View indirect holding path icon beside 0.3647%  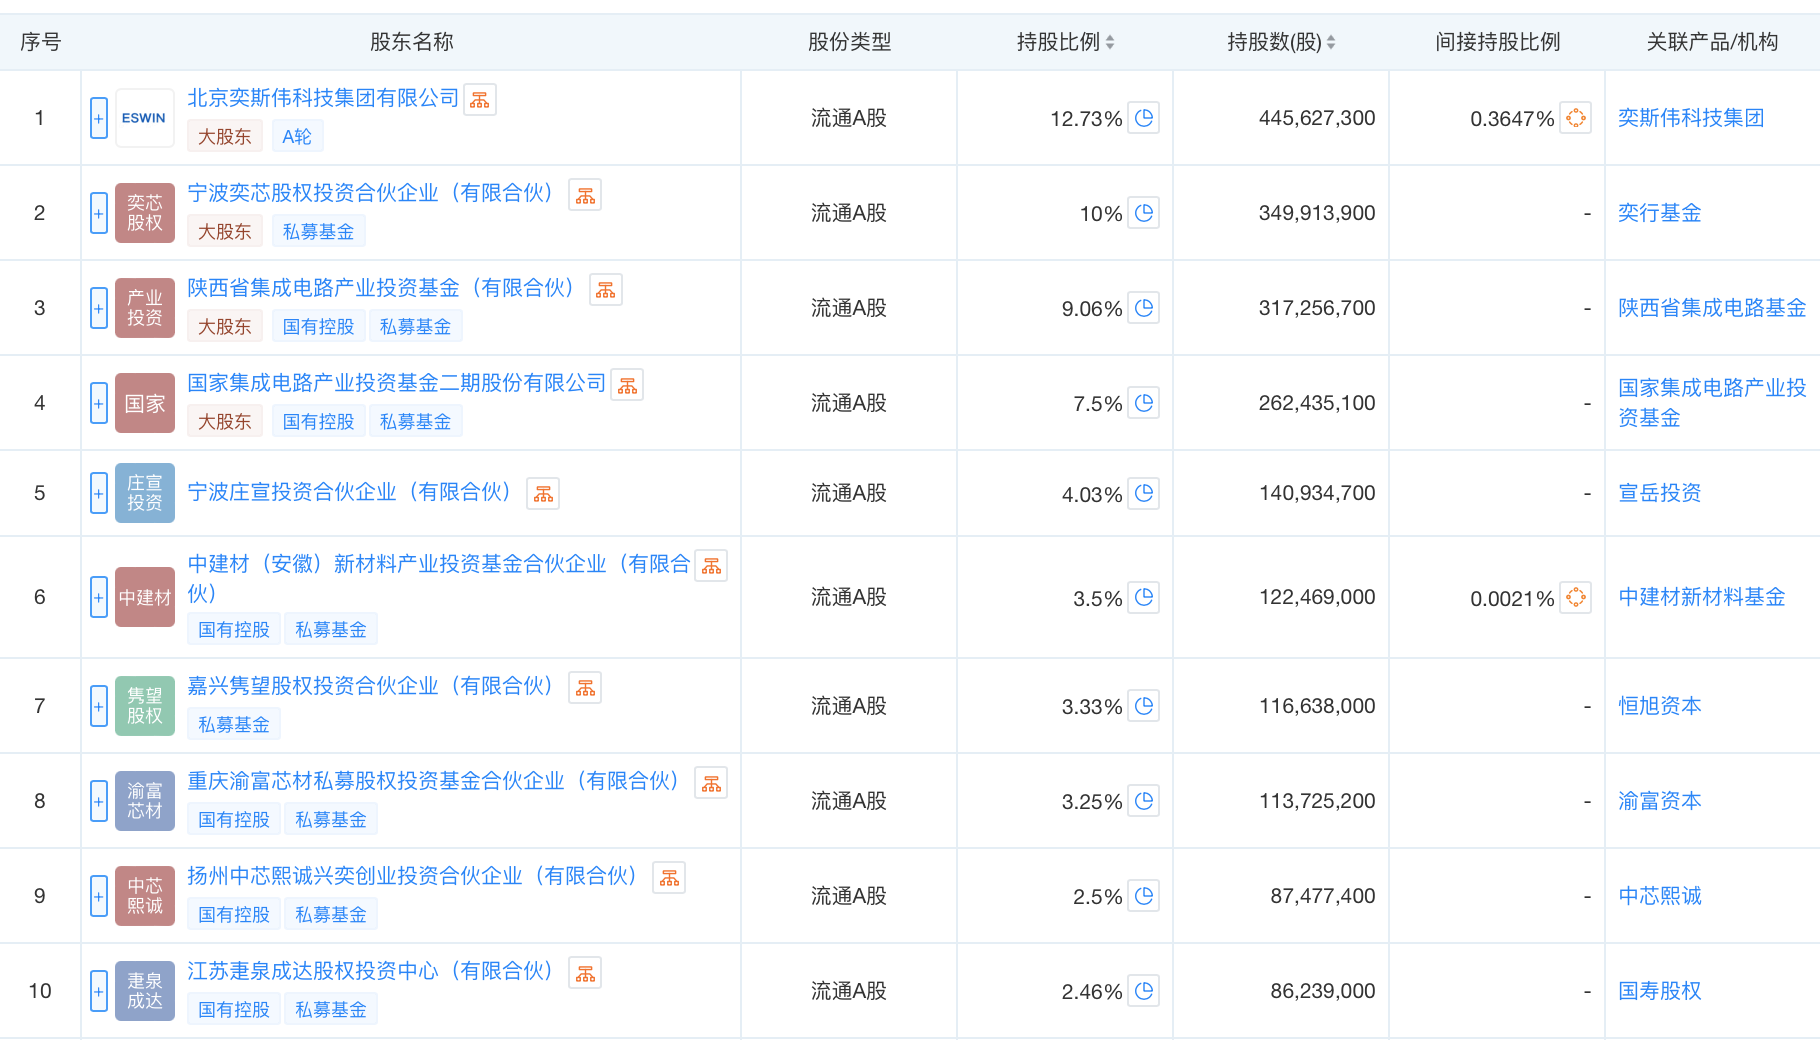point(1576,118)
